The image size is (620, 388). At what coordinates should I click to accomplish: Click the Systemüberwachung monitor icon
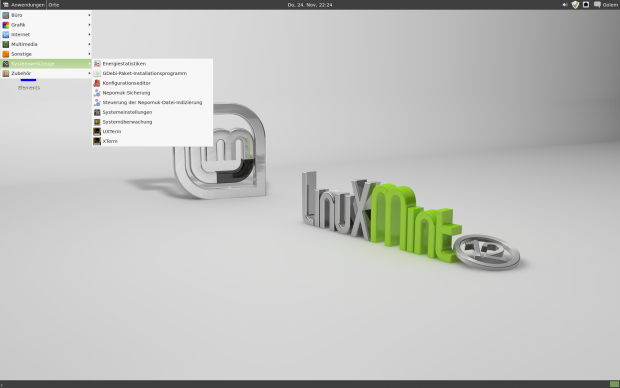tap(97, 122)
